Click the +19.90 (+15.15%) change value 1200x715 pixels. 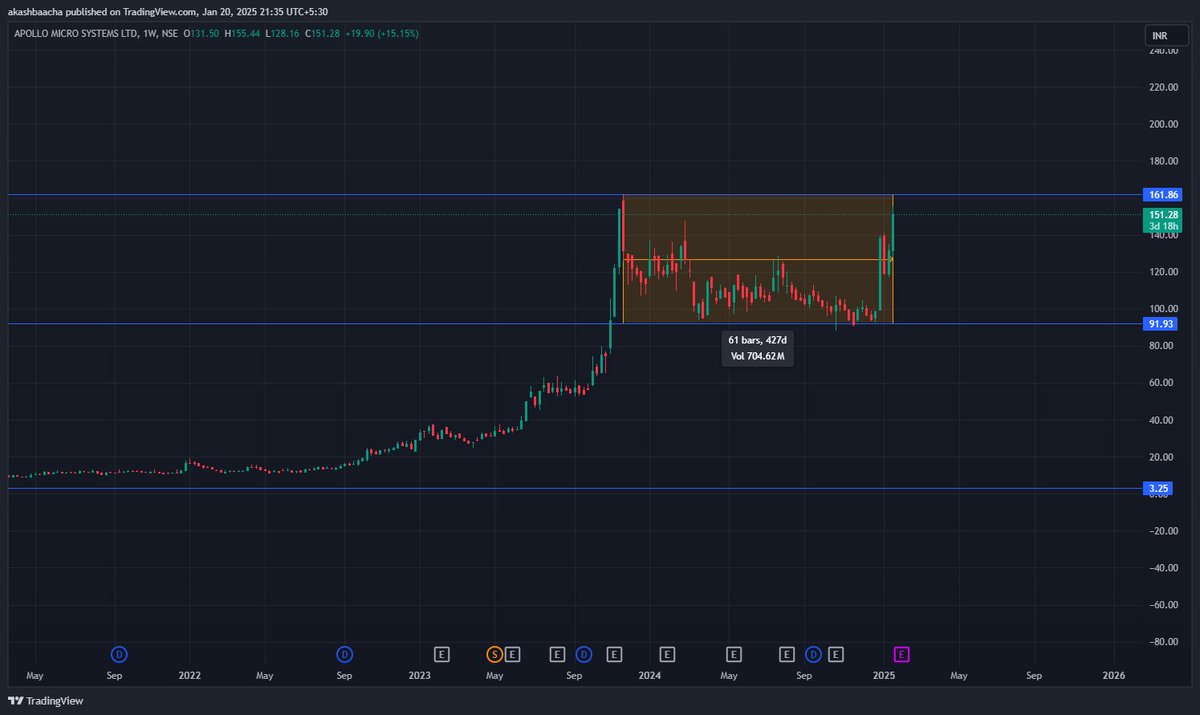[x=382, y=33]
